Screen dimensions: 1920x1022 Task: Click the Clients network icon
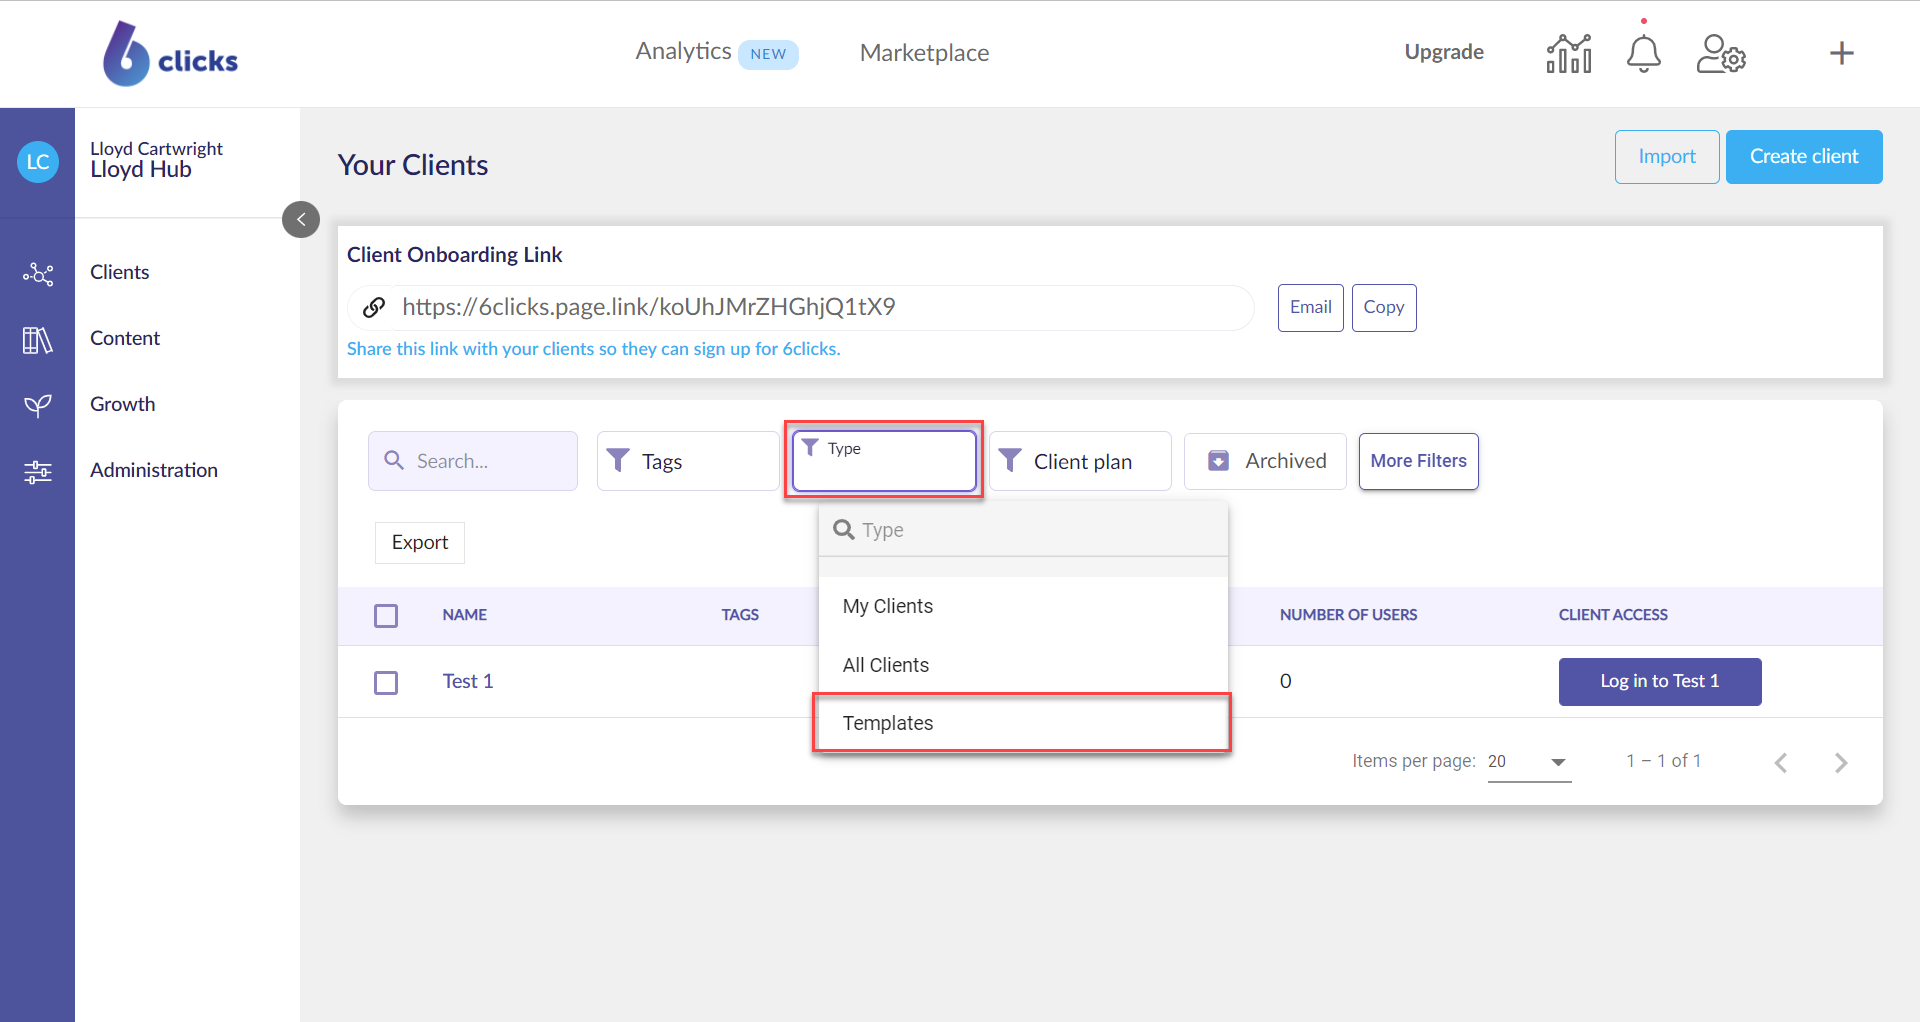pos(38,273)
